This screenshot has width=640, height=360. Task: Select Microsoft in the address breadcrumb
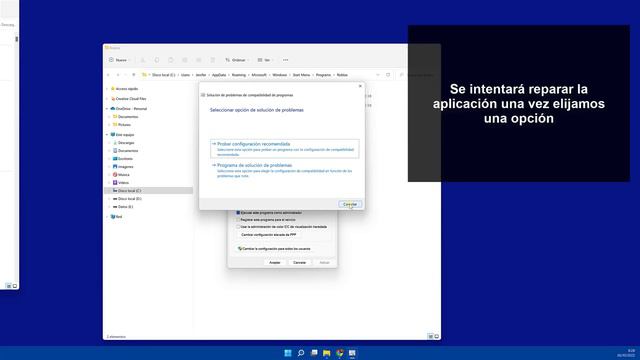pos(259,75)
